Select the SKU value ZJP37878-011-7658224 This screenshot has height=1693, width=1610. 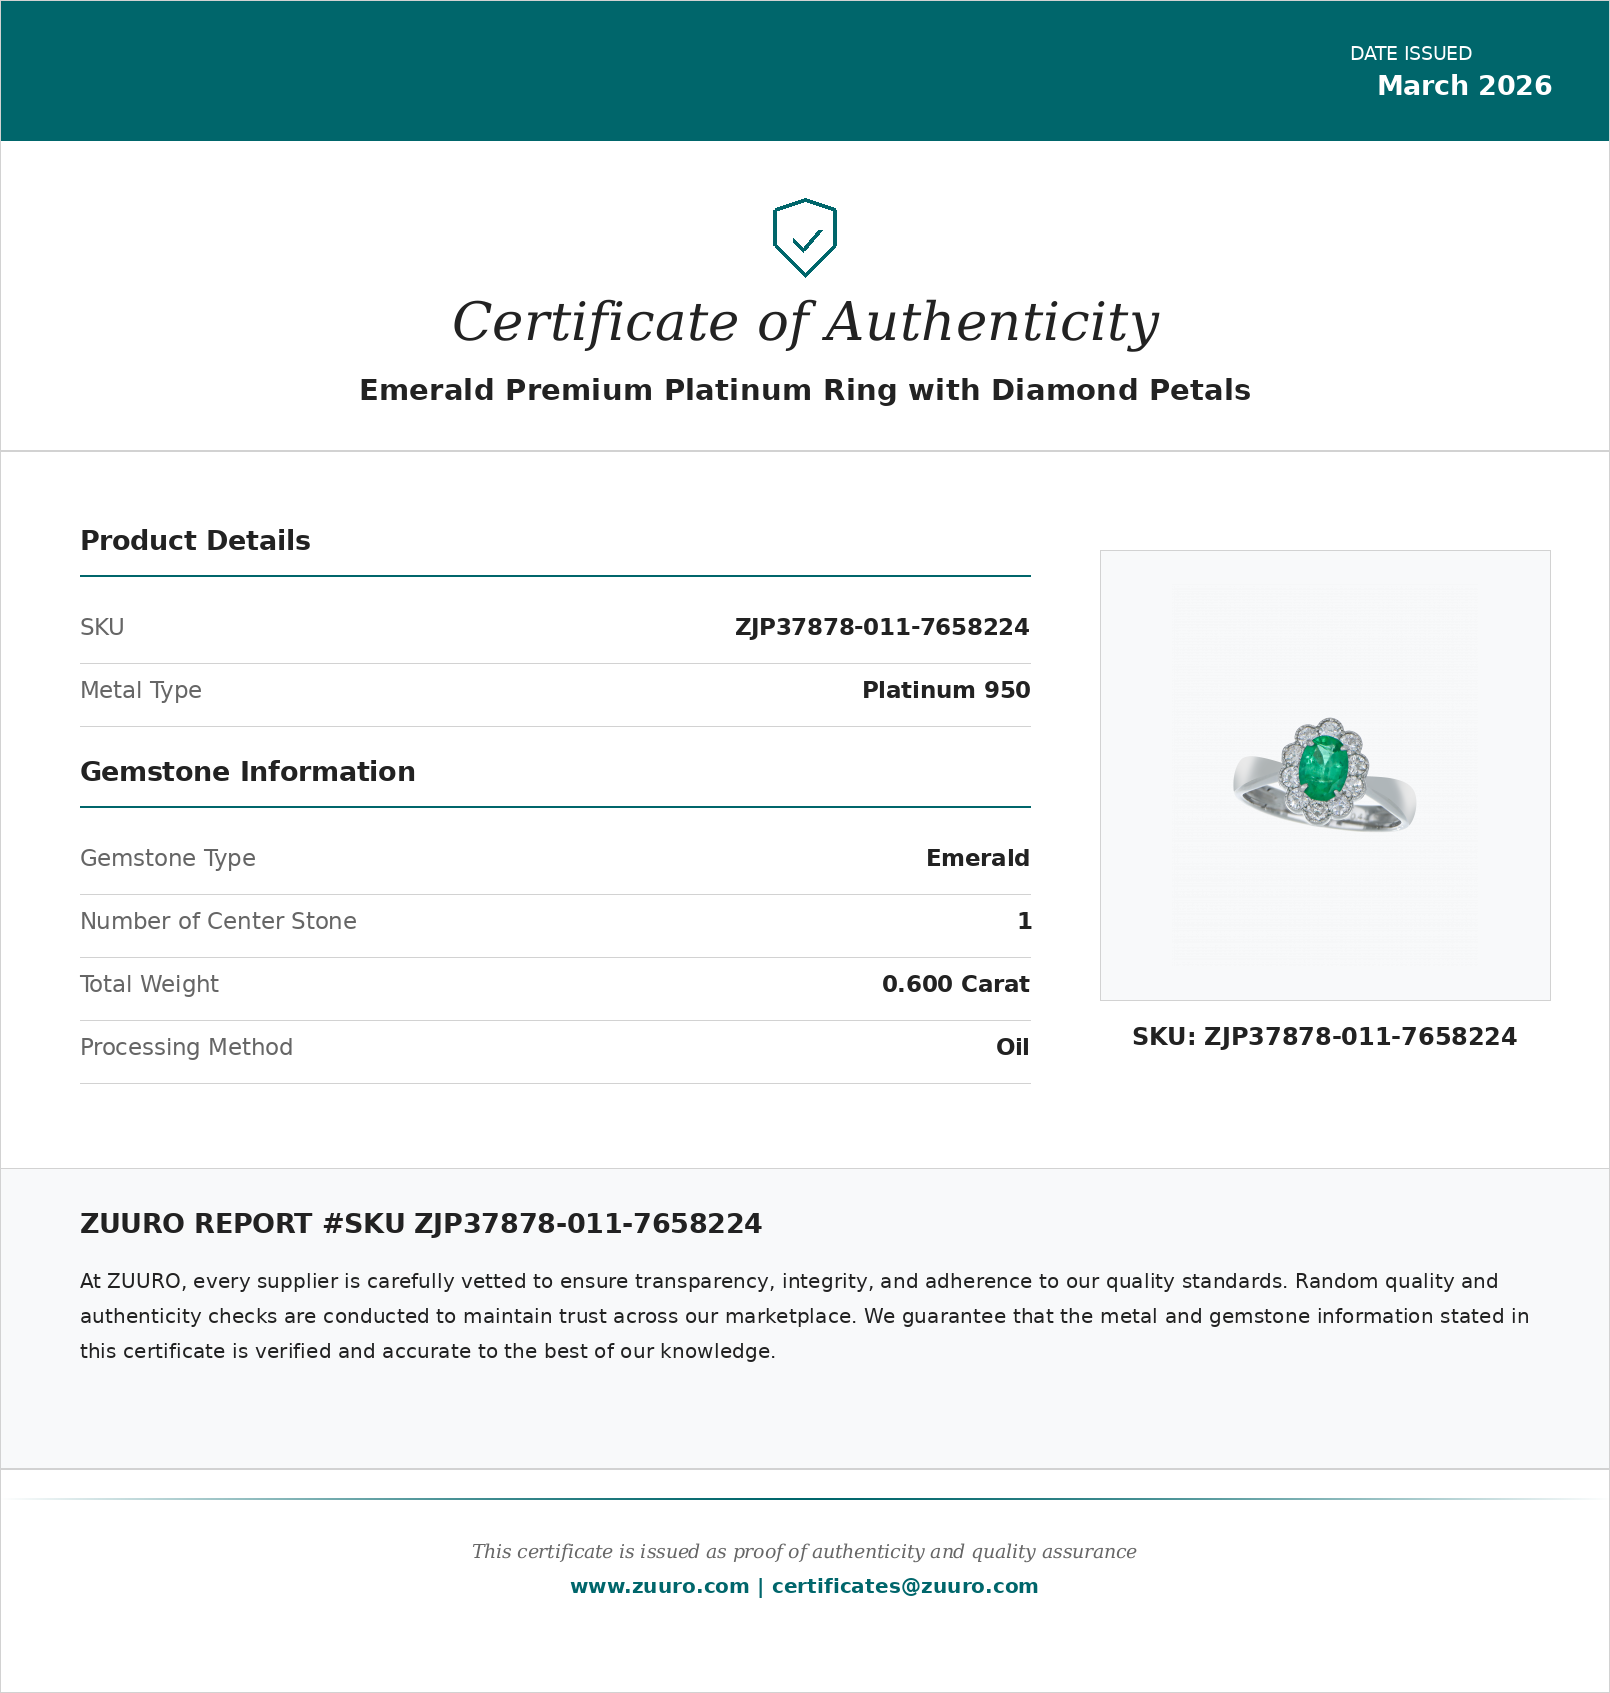click(882, 627)
